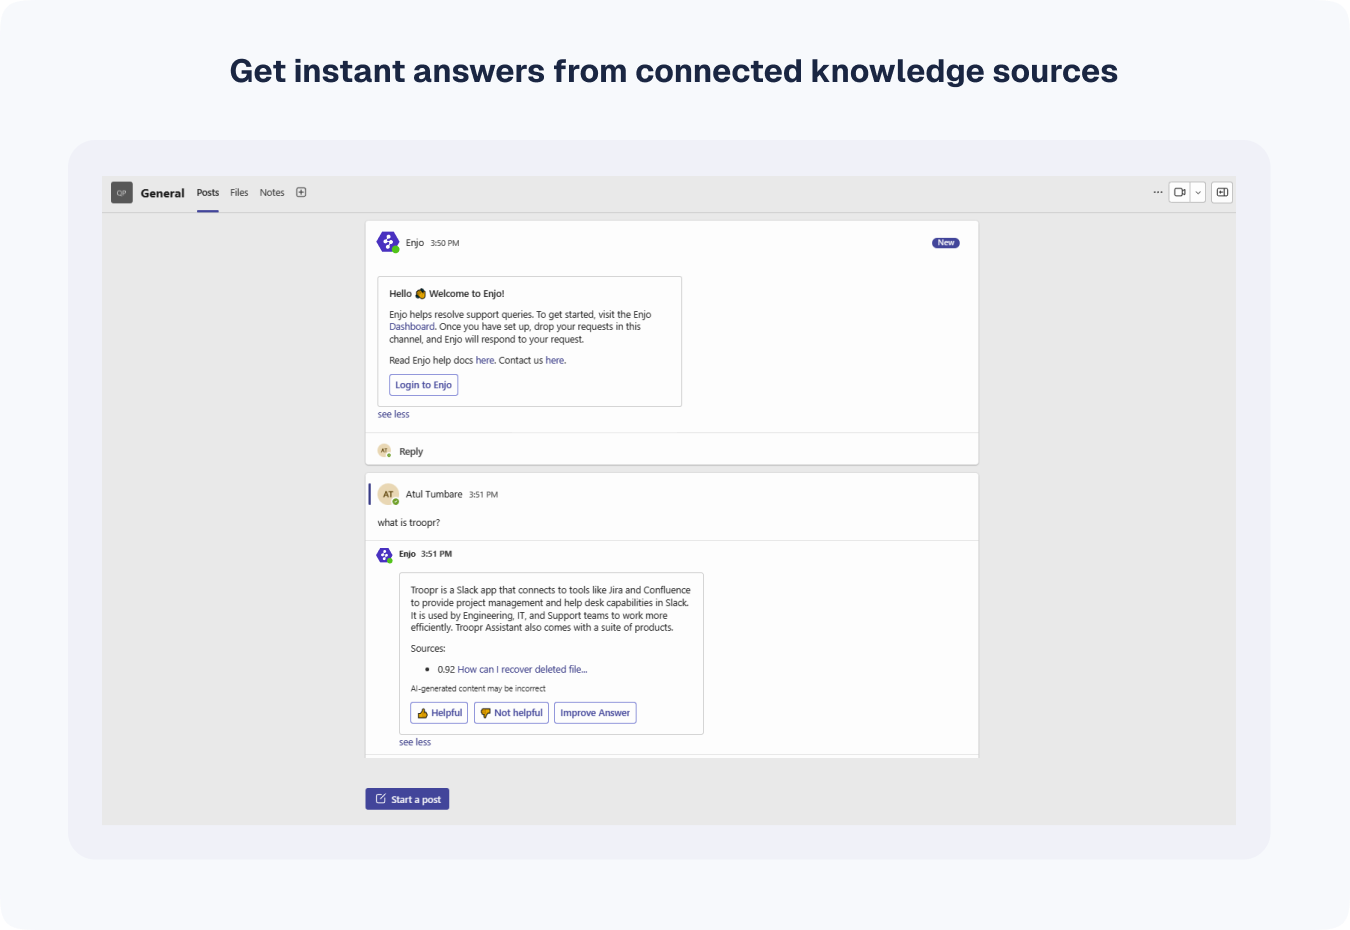Open the Posts tab
1350x930 pixels.
[208, 193]
